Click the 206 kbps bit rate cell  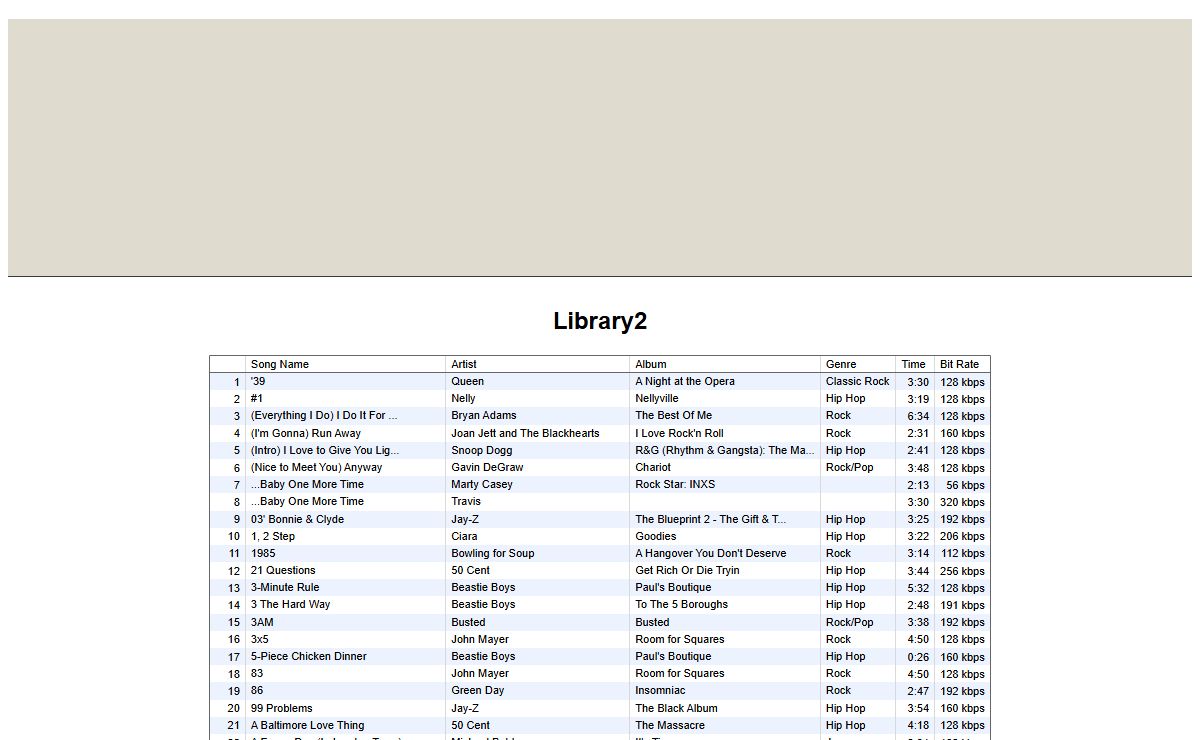coord(962,537)
